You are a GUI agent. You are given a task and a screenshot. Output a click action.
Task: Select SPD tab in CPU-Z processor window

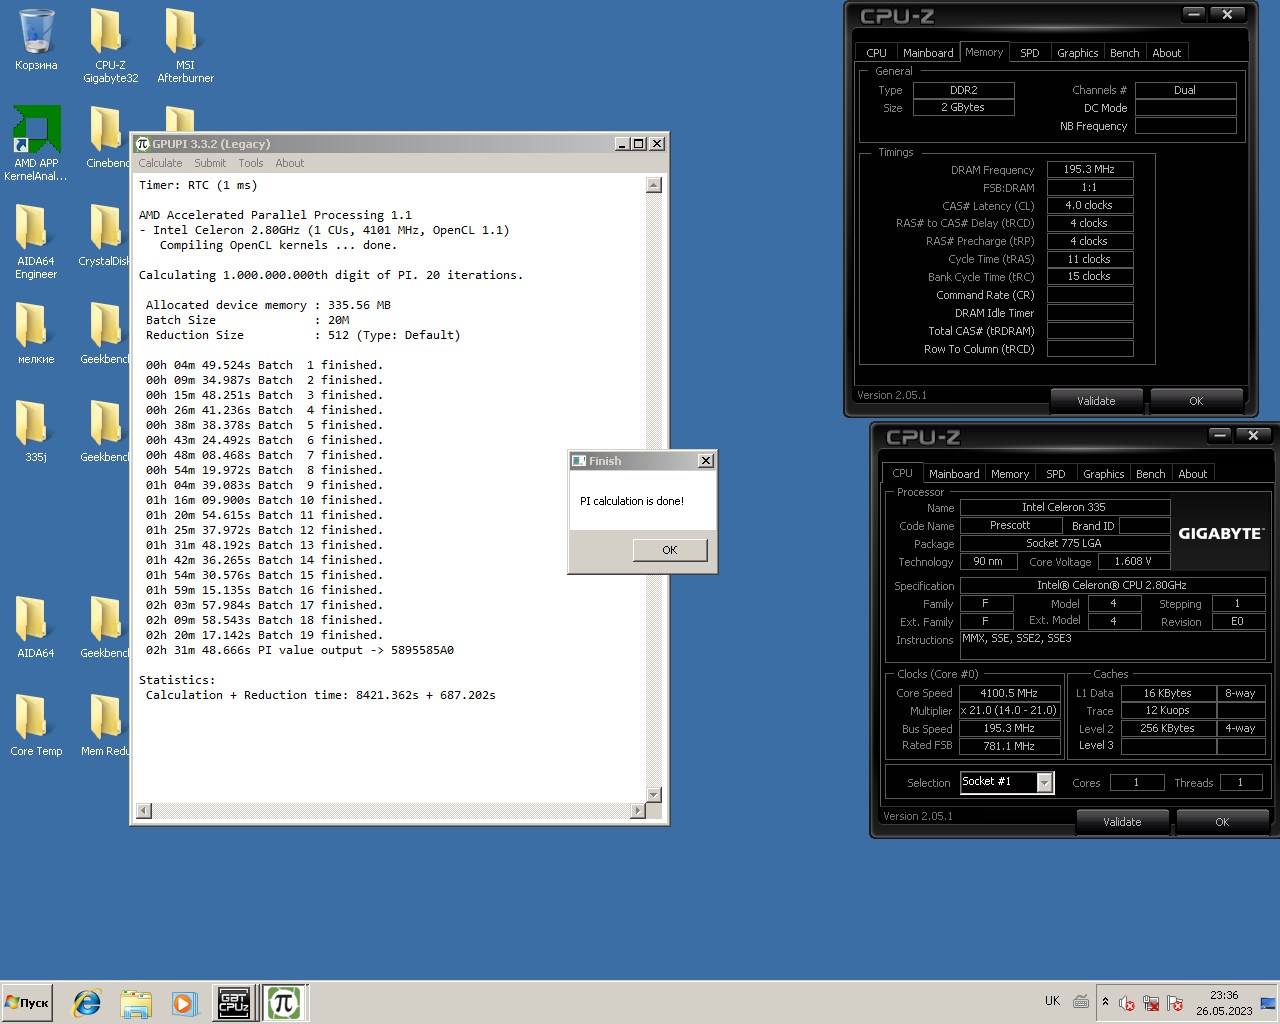coord(1056,474)
